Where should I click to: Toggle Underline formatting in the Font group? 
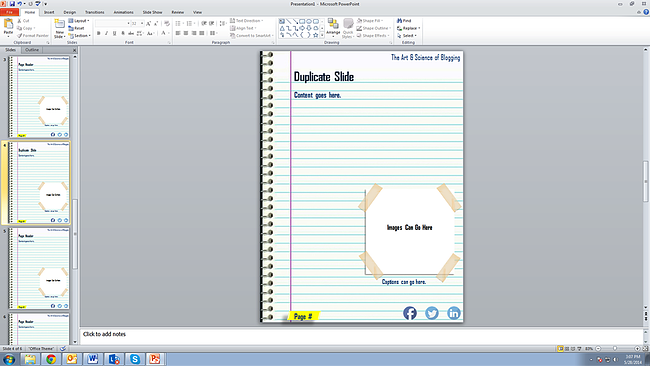point(114,33)
